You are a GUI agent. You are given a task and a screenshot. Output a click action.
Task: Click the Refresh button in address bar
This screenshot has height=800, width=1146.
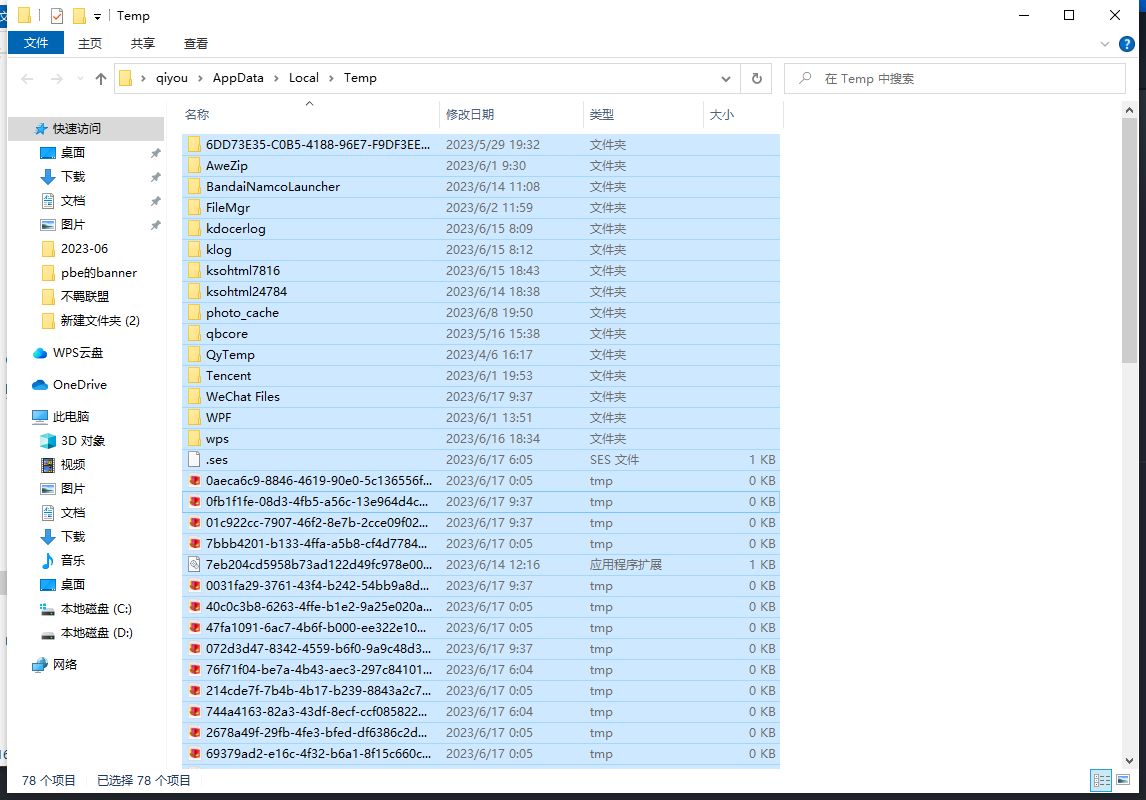click(x=756, y=78)
